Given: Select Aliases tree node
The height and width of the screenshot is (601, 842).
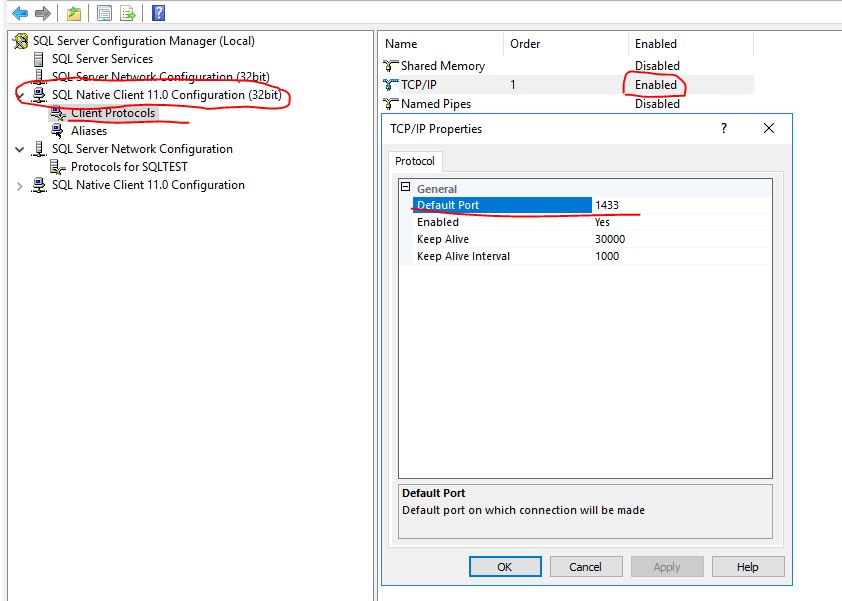Looking at the screenshot, I should pos(89,131).
